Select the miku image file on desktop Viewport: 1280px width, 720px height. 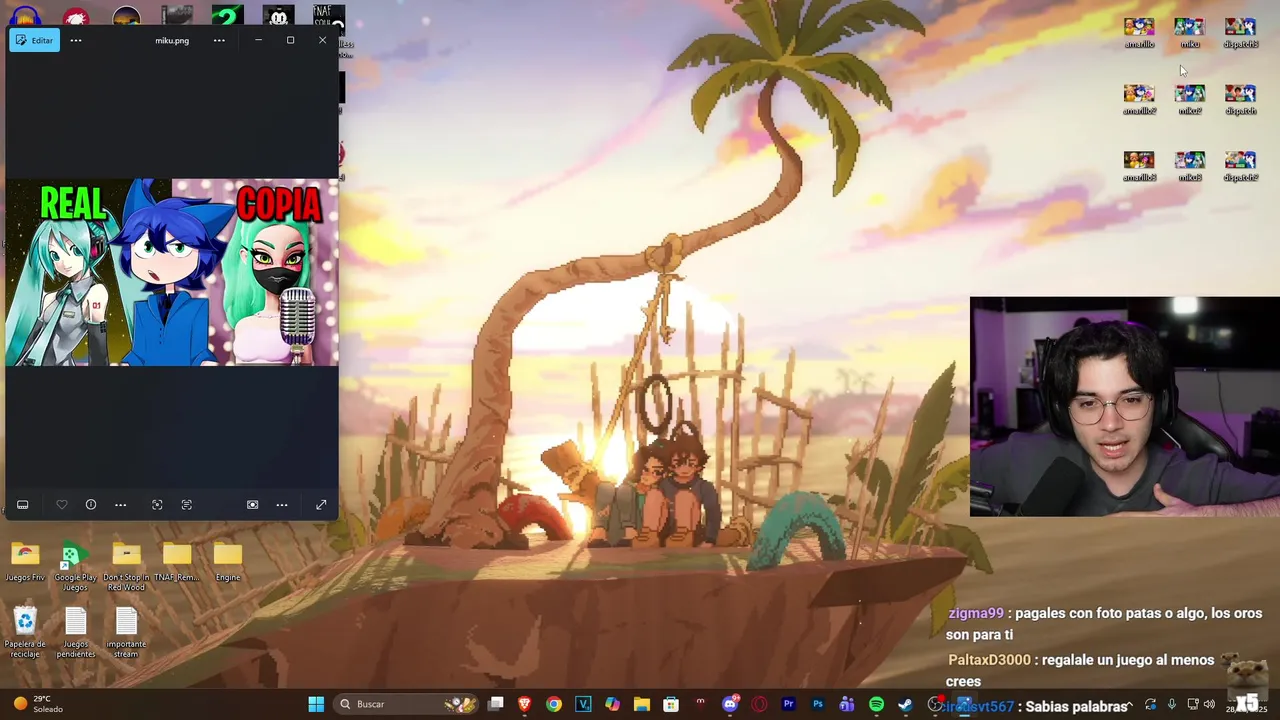coord(1189,32)
